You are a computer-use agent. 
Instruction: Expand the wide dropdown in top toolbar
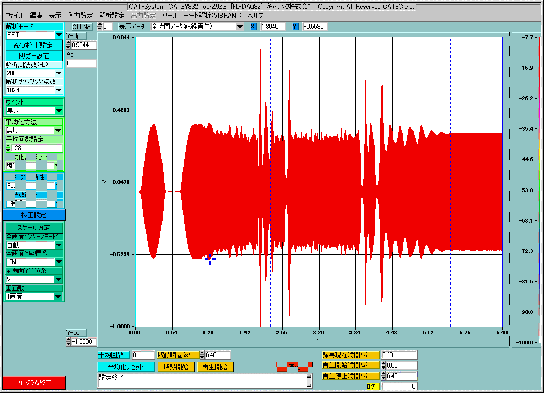click(x=240, y=26)
